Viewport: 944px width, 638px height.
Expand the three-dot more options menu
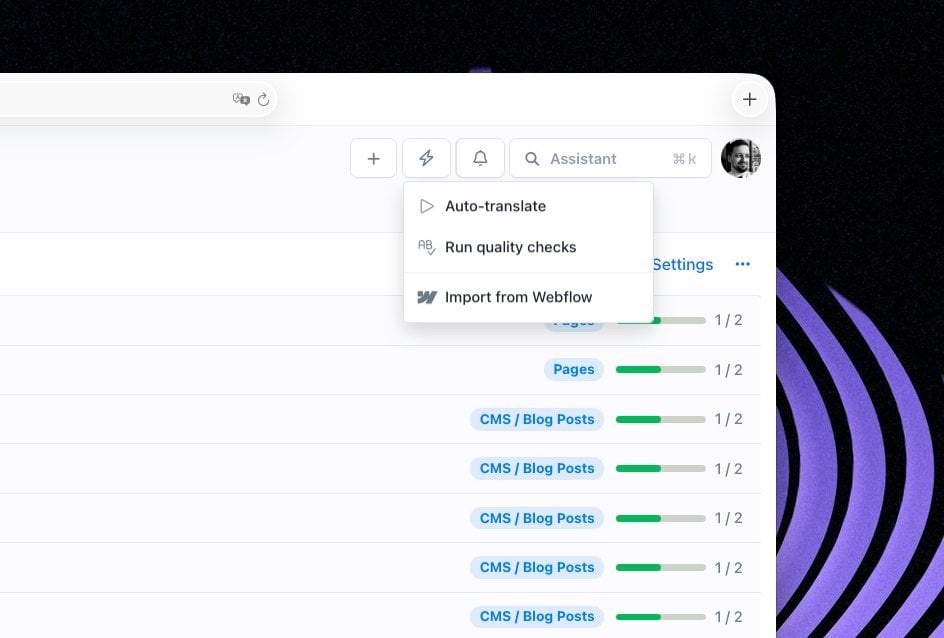742,264
